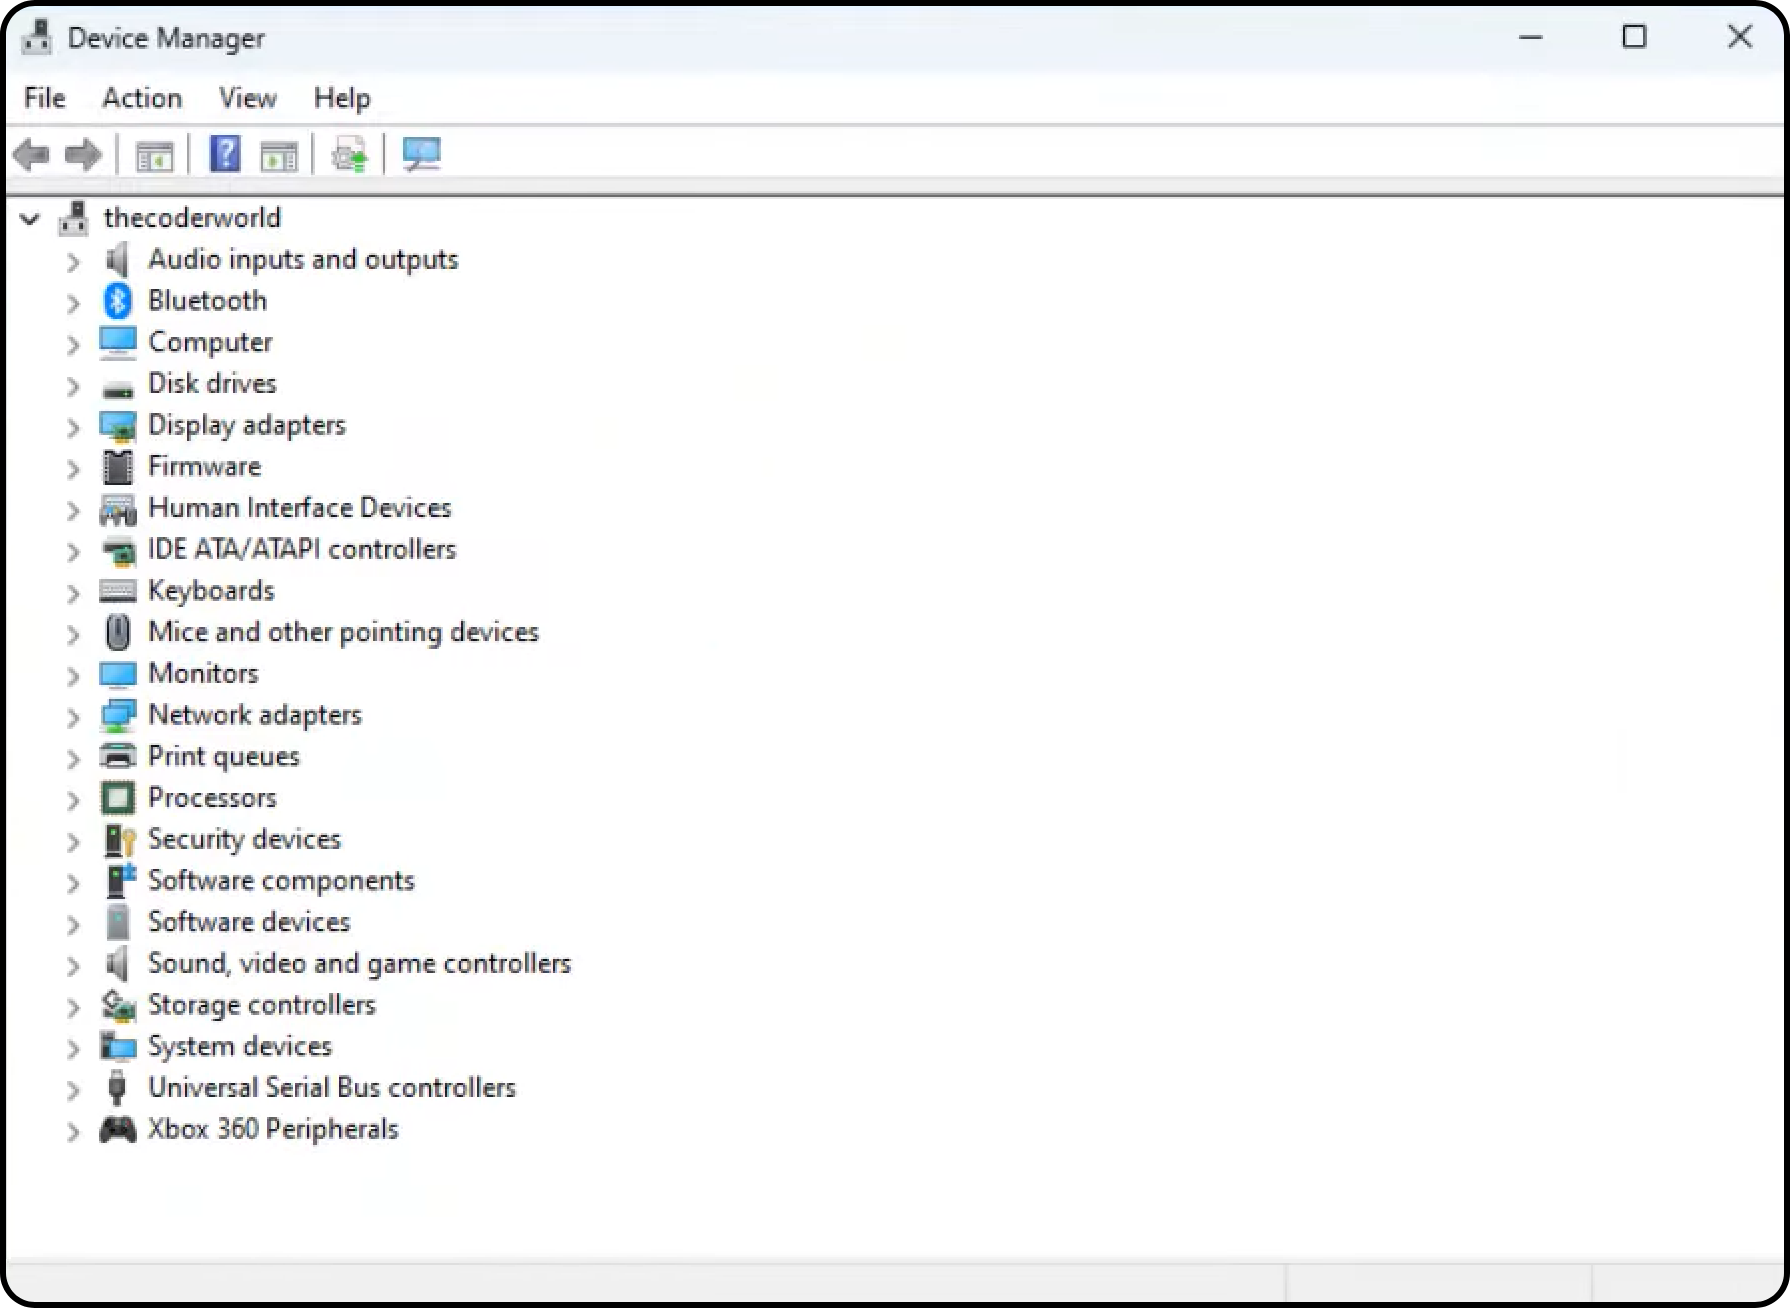Select the "Computer" row text
Viewport: 1790px width, 1308px height.
[210, 342]
